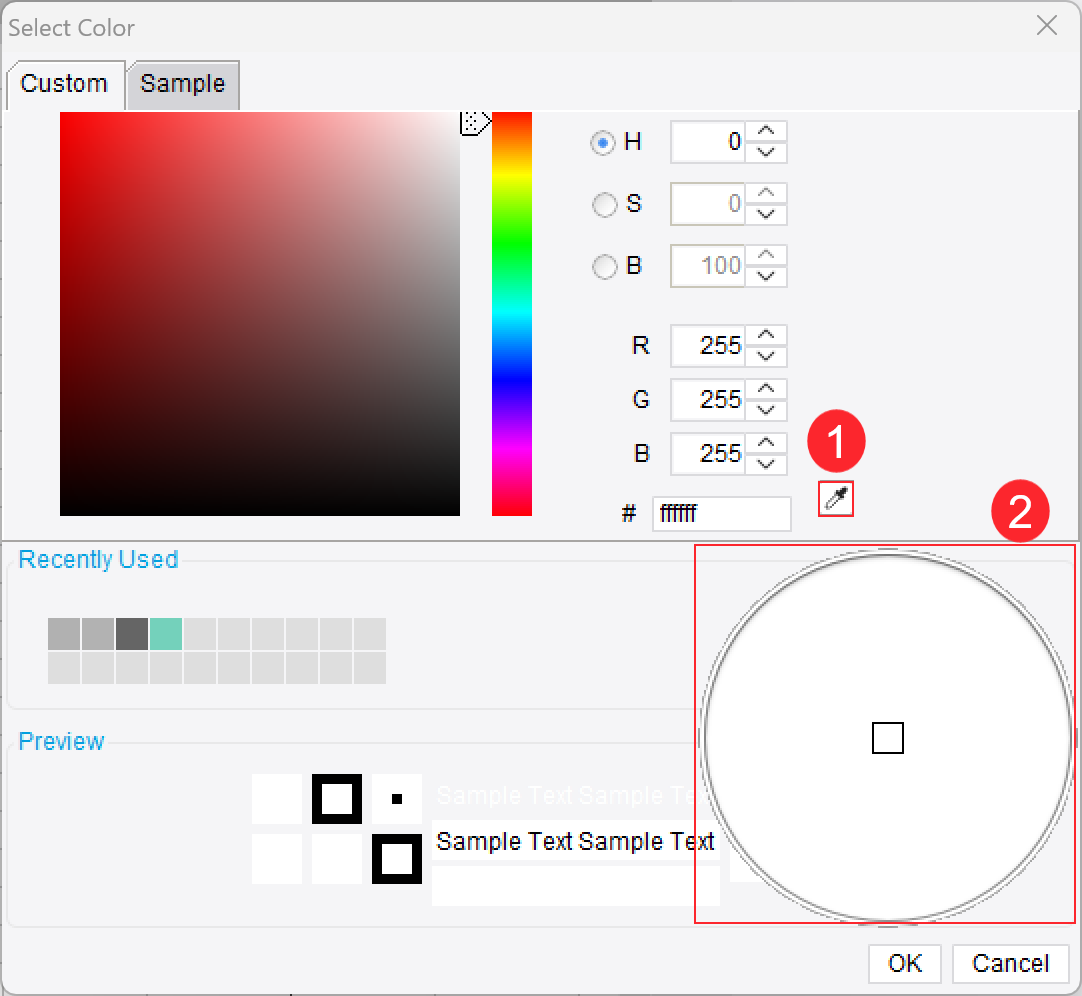Click the G value input field

[708, 400]
